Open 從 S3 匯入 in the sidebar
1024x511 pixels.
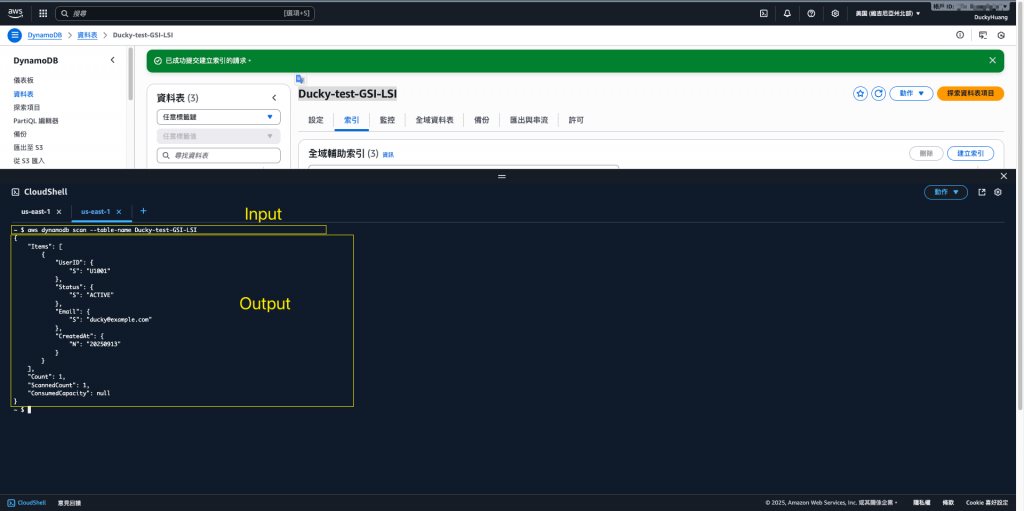coord(29,161)
